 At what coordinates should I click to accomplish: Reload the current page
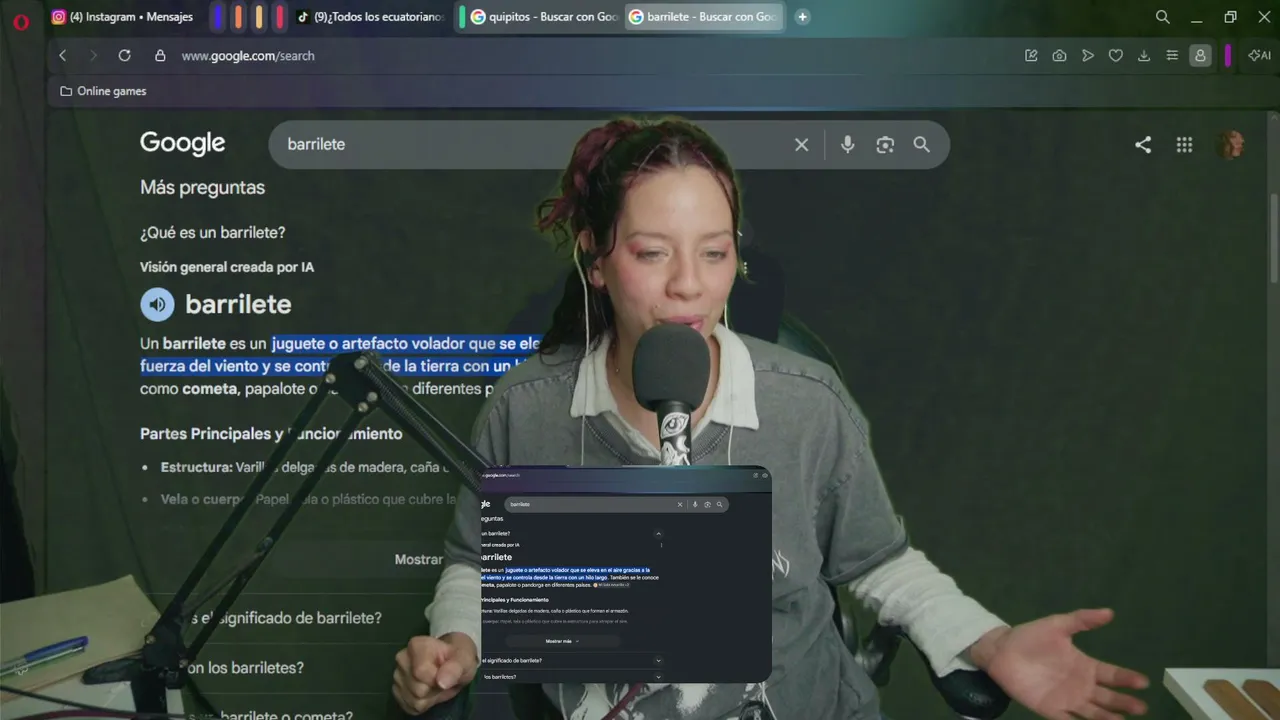pos(125,56)
